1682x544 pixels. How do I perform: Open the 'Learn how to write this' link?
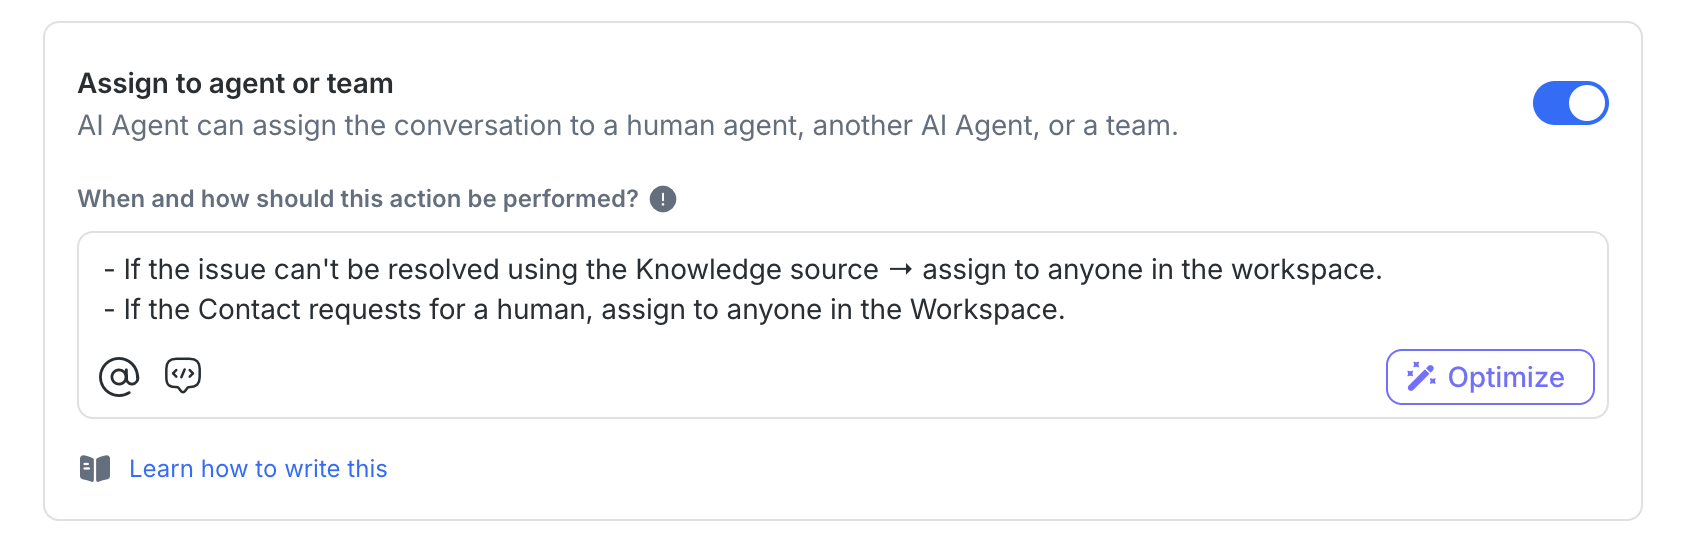[x=258, y=469]
